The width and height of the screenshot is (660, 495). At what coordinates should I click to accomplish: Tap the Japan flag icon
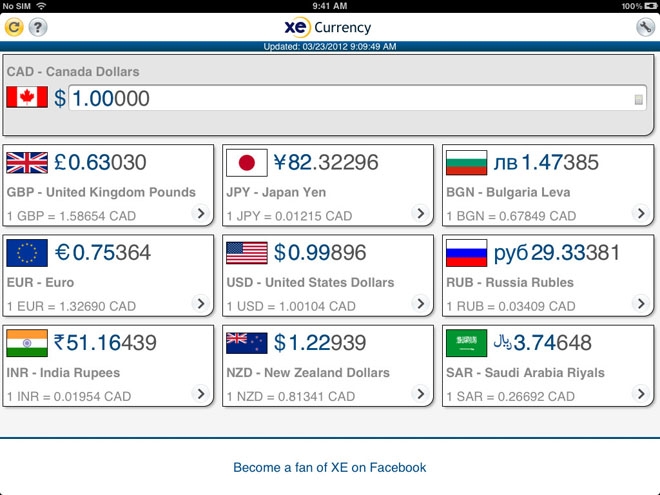click(x=247, y=163)
